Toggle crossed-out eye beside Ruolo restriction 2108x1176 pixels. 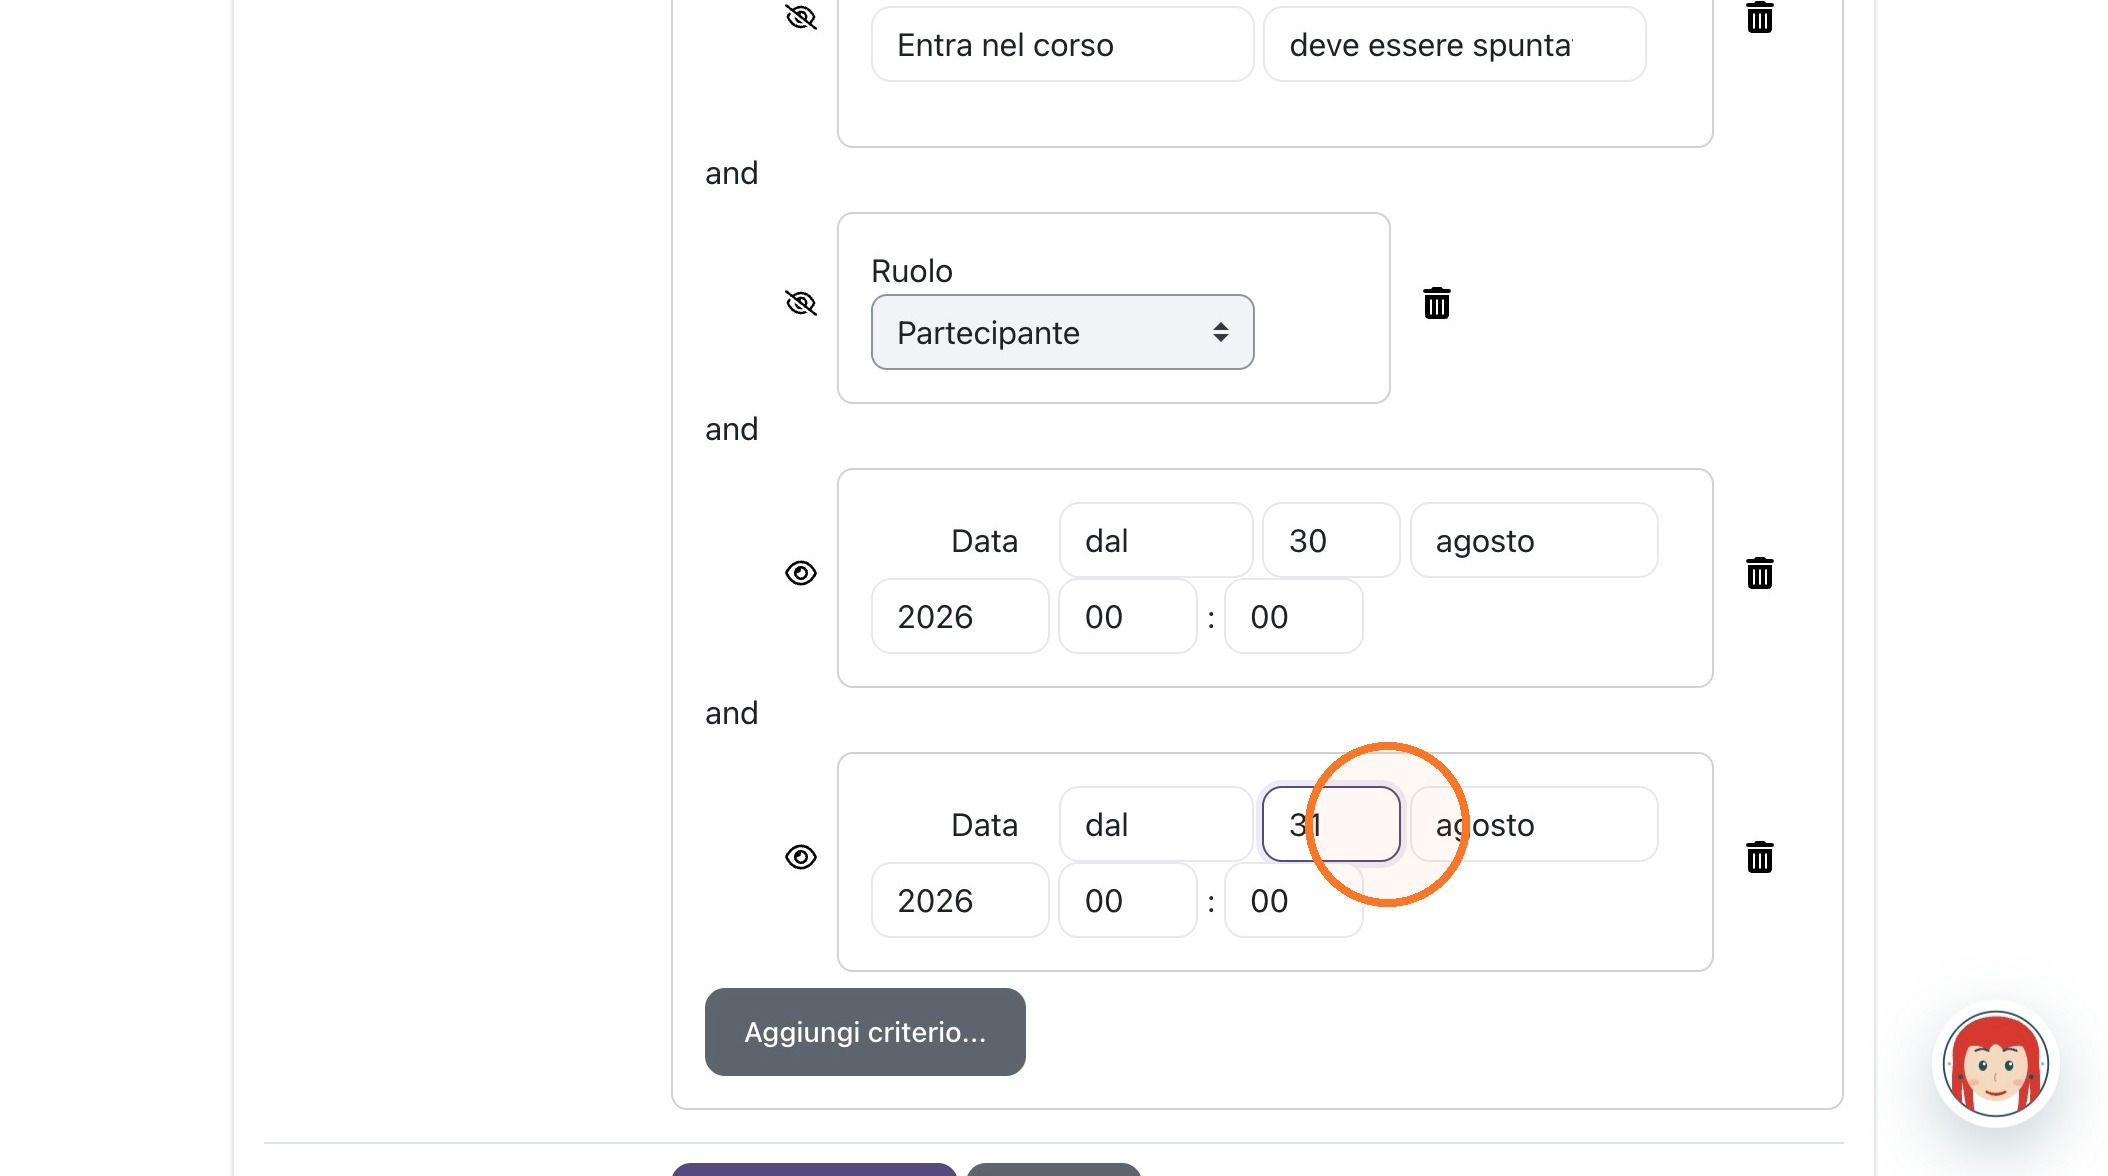click(x=801, y=303)
